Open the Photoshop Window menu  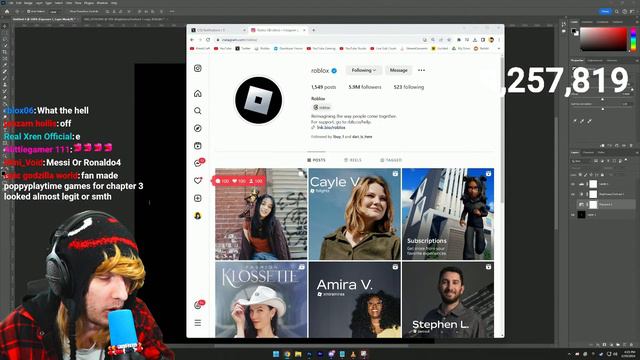tap(102, 3)
